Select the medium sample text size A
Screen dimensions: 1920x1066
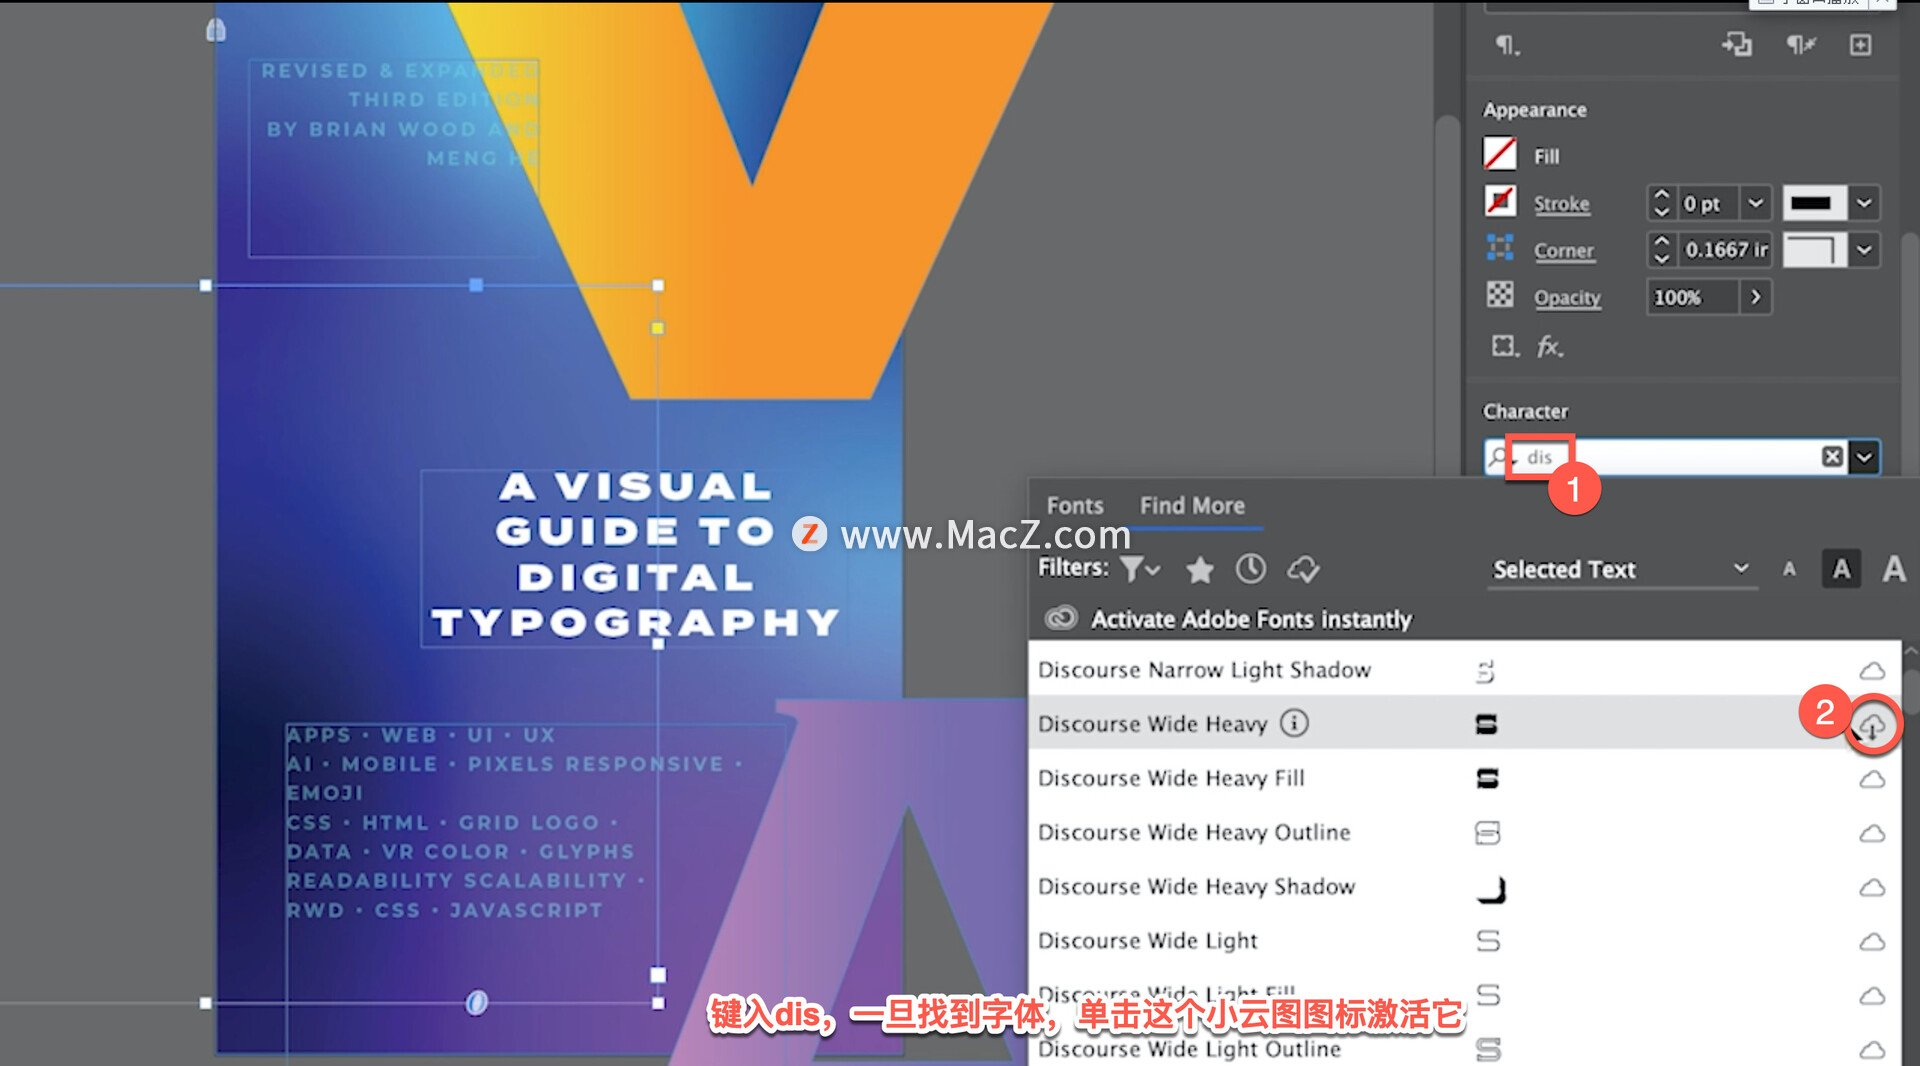click(1841, 569)
